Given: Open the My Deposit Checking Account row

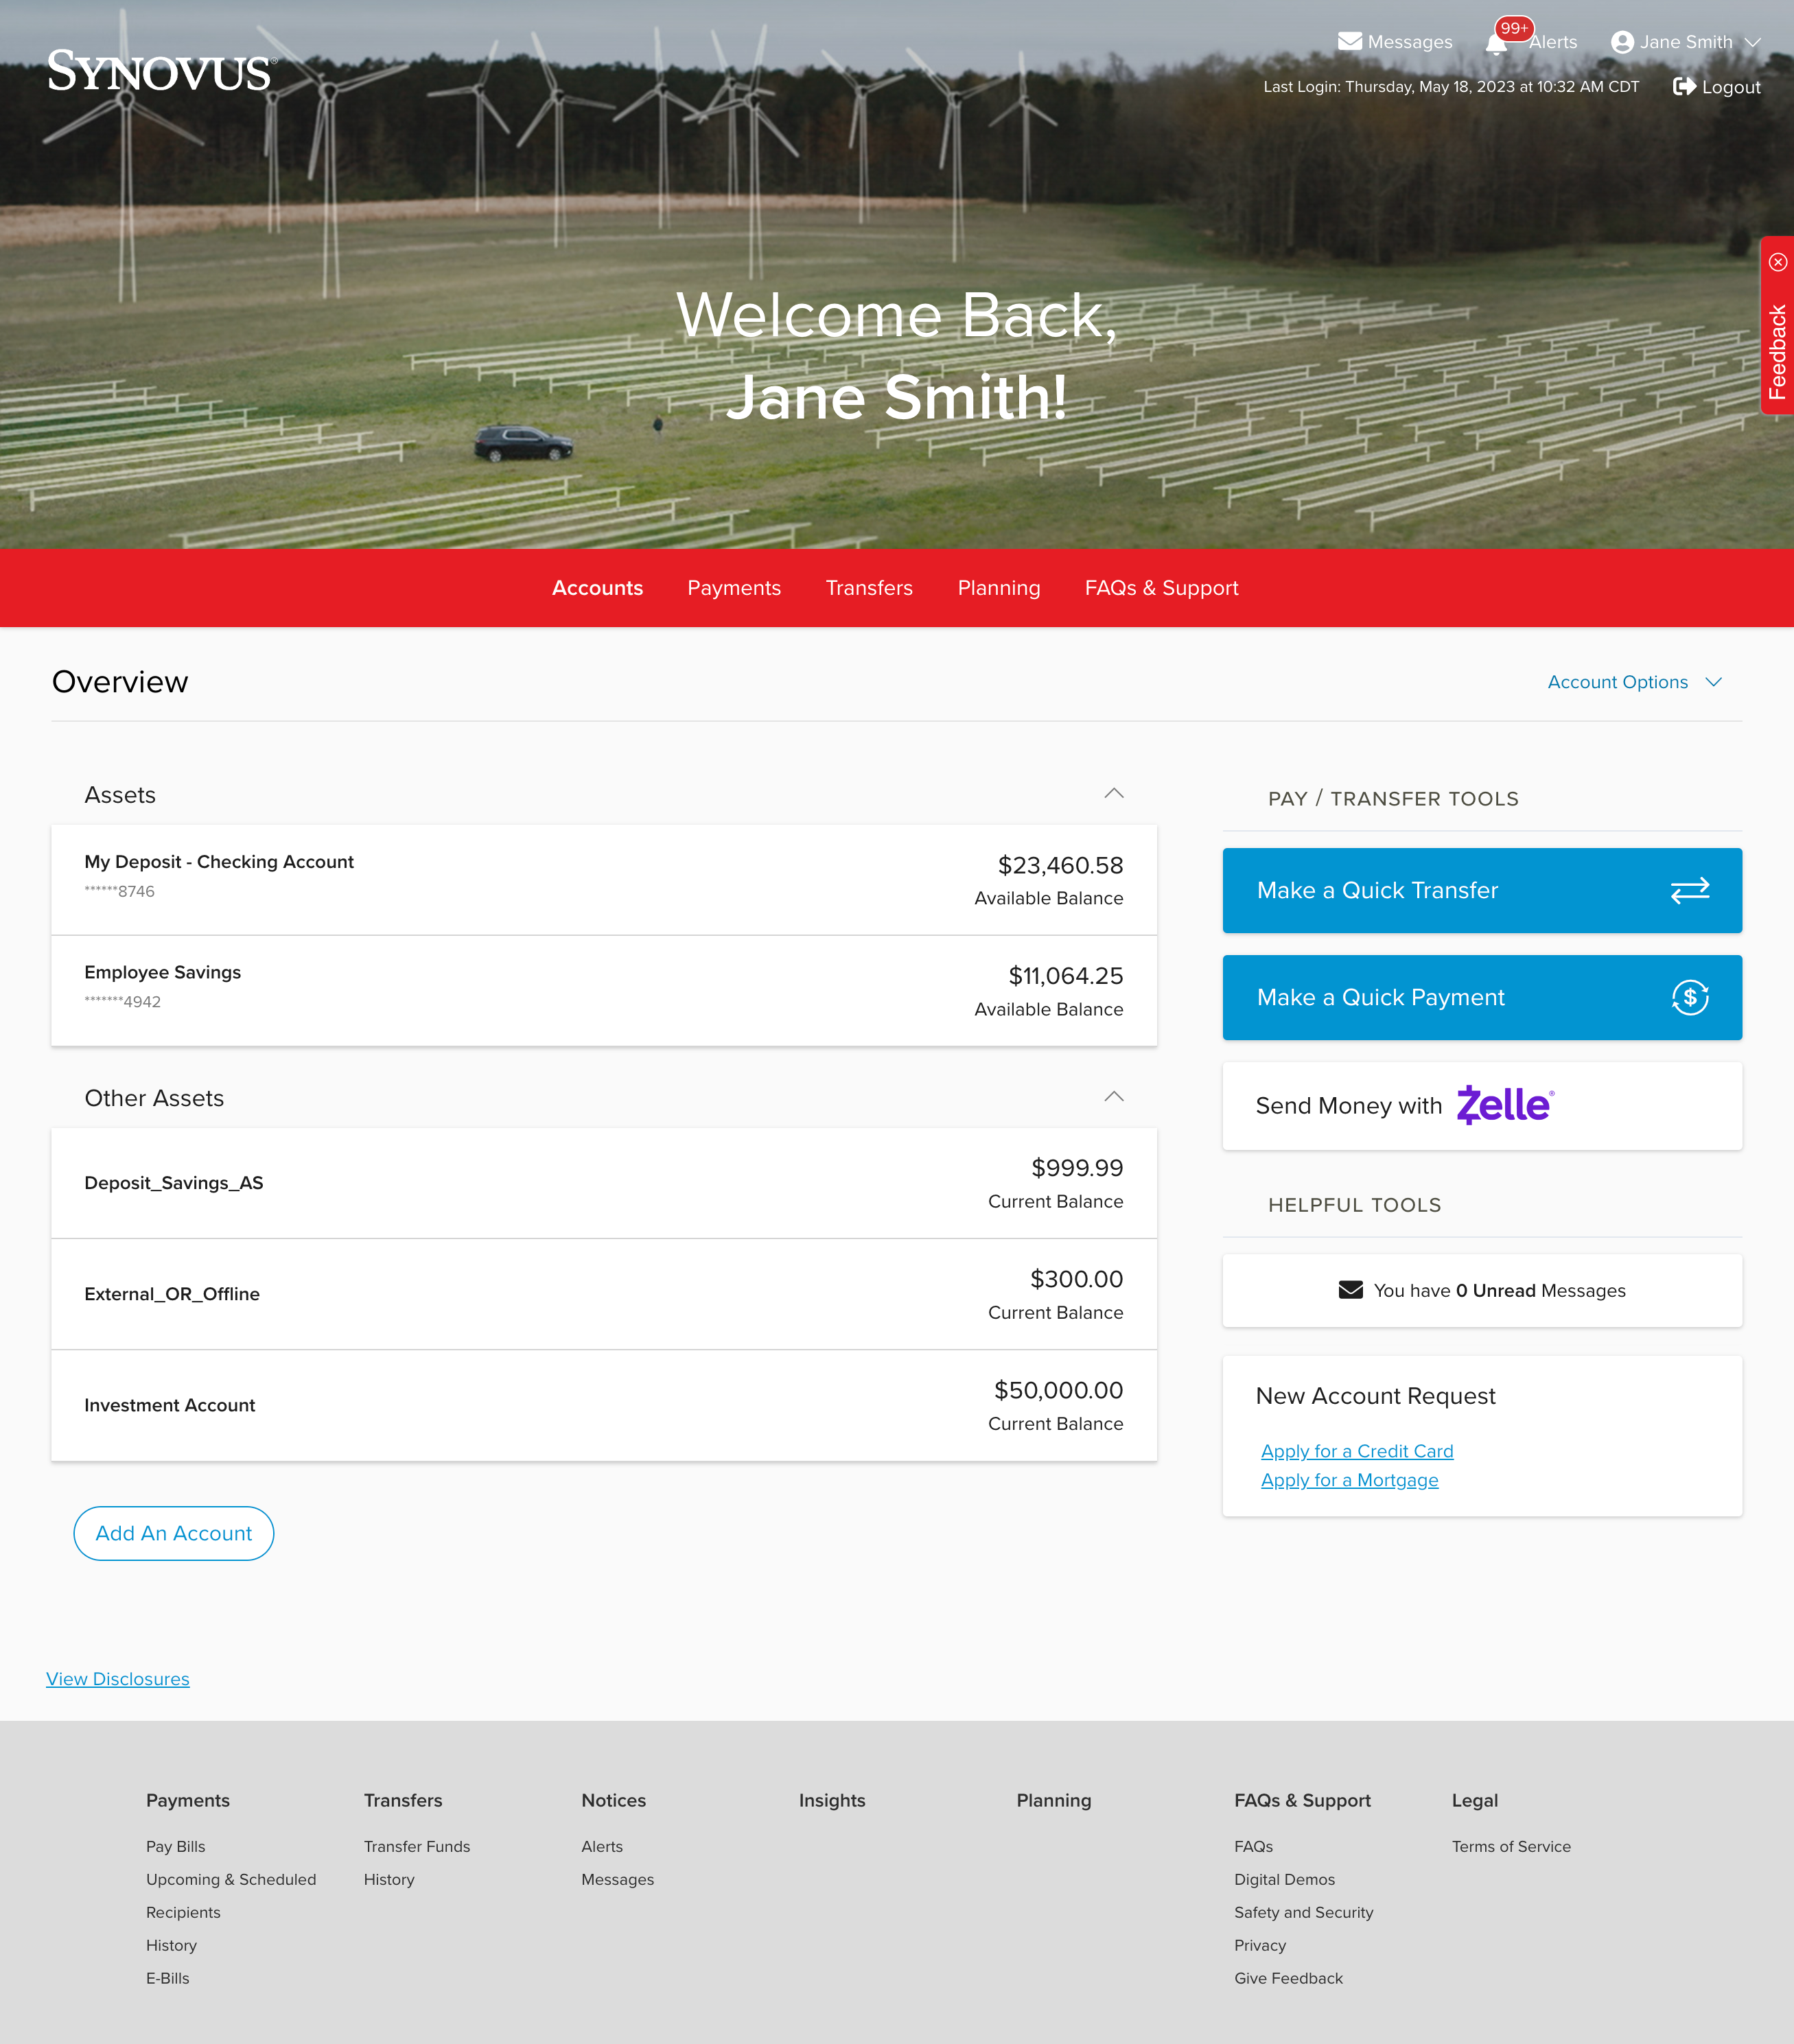Looking at the screenshot, I should click(x=603, y=879).
